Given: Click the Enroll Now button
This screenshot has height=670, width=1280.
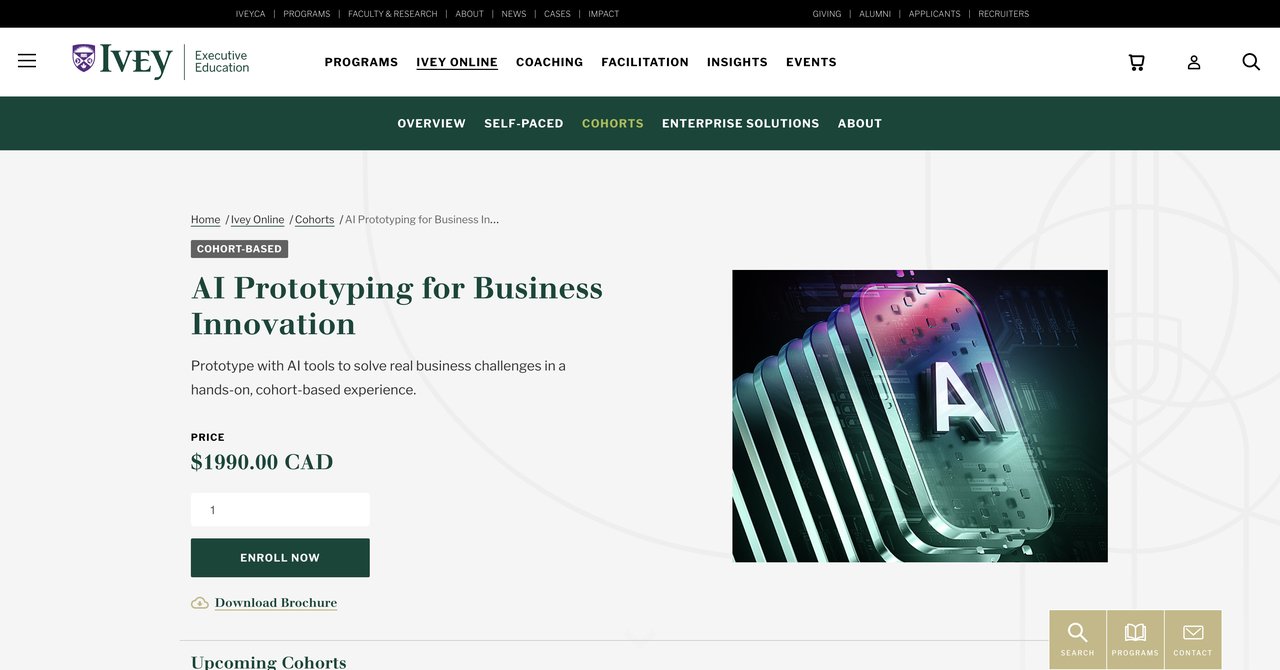Looking at the screenshot, I should tap(280, 558).
